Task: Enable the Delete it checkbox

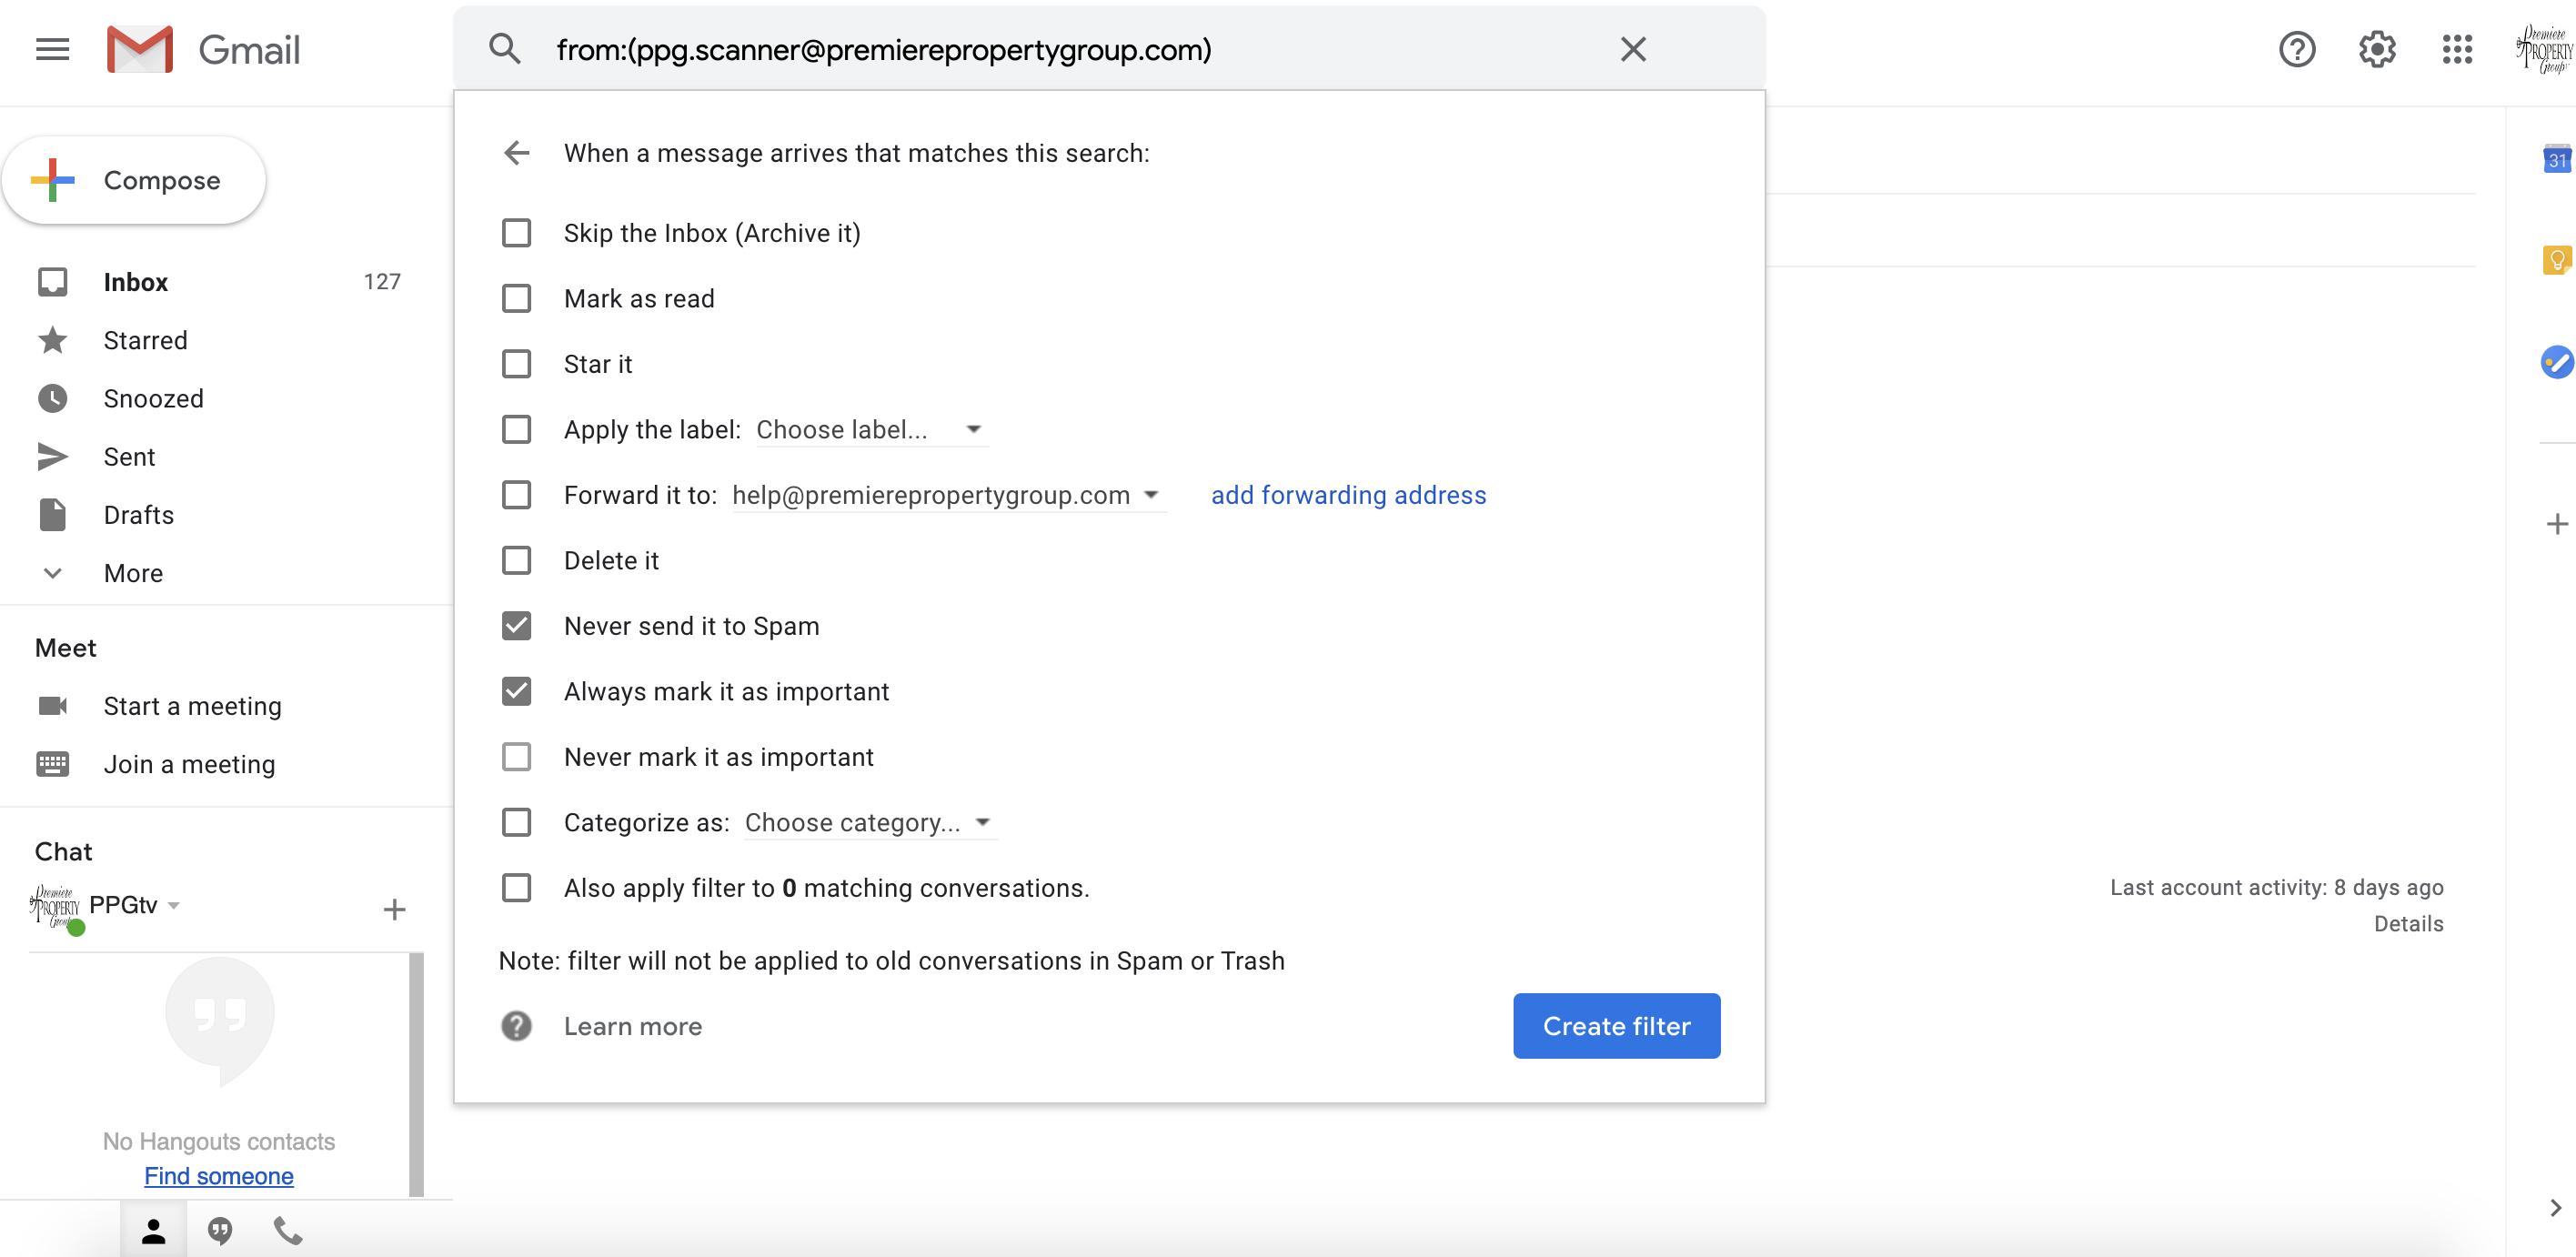Action: pyautogui.click(x=517, y=560)
